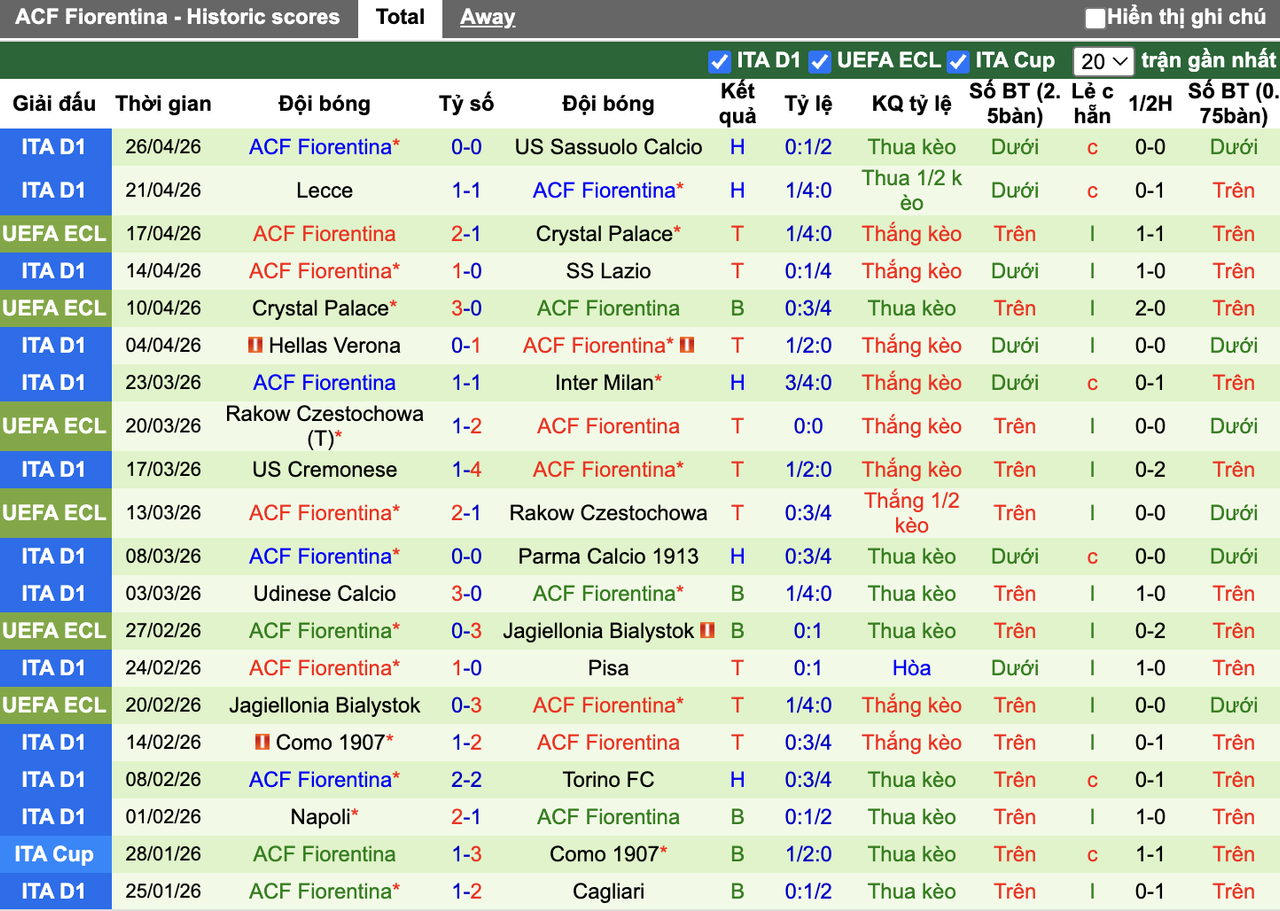Toggle the ITA Cup filter checkbox

(x=958, y=61)
